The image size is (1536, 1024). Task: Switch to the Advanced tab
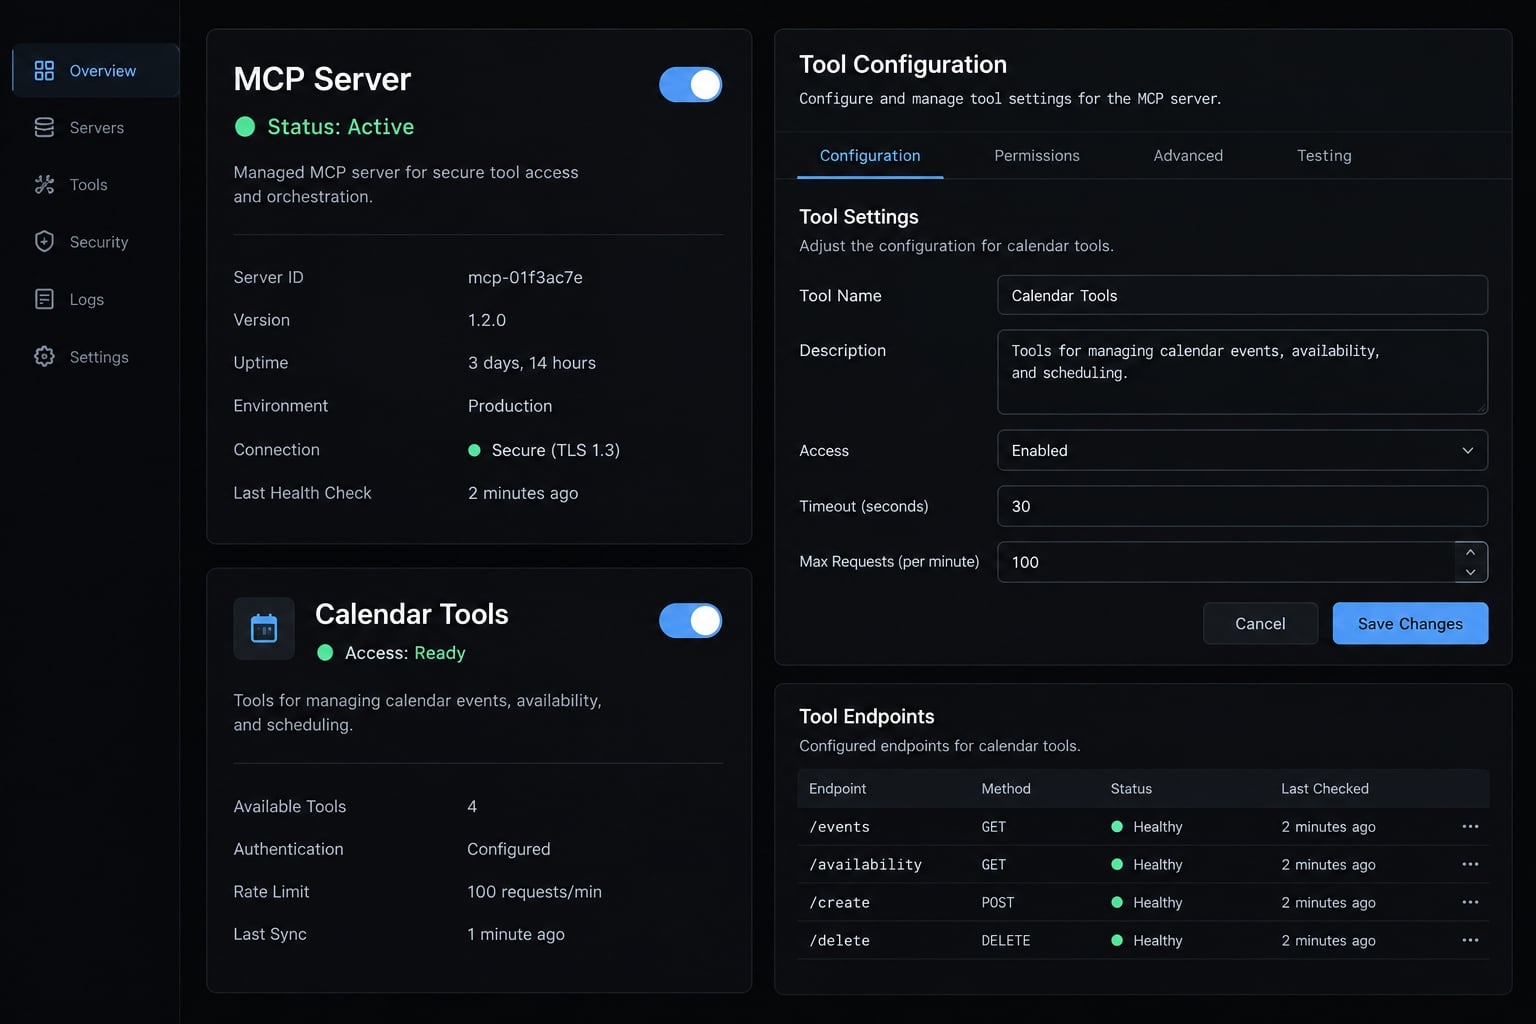1188,156
